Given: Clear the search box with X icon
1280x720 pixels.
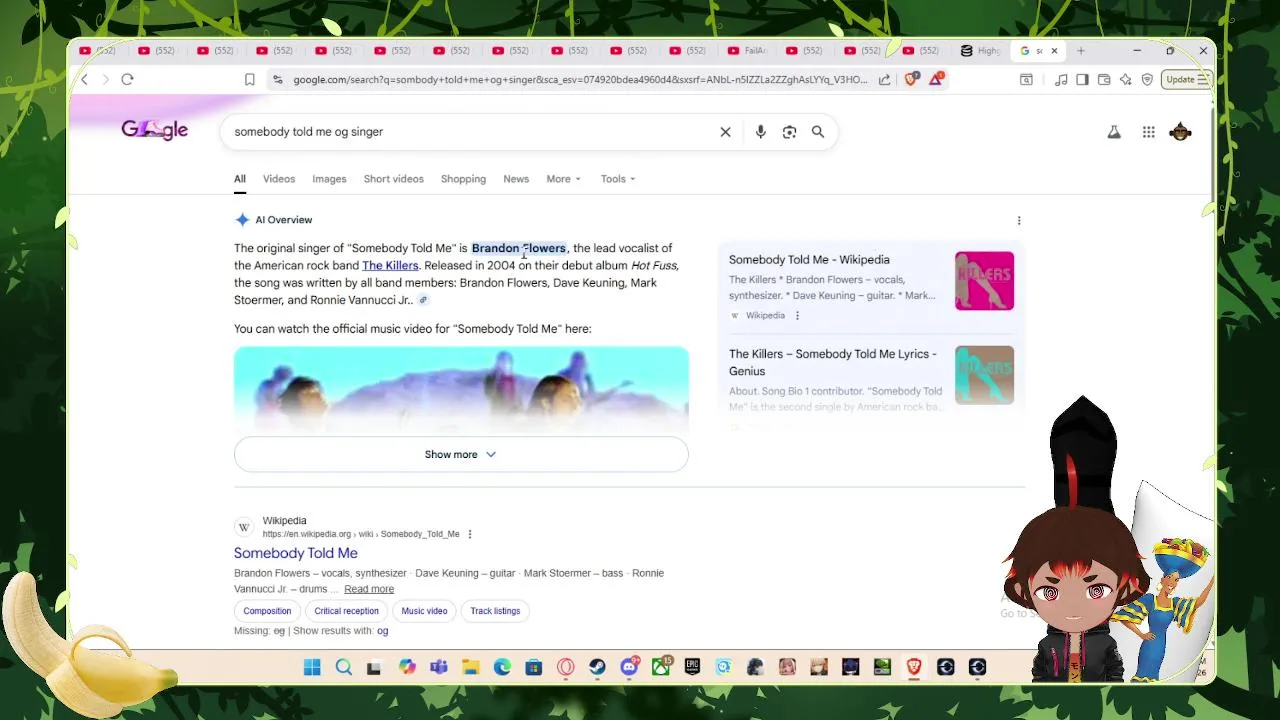Looking at the screenshot, I should [725, 132].
